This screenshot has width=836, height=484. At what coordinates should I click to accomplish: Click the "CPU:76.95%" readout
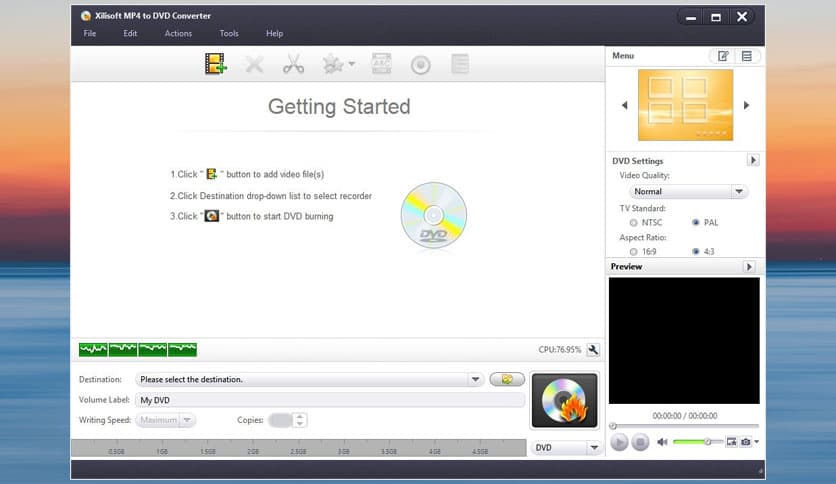click(x=560, y=350)
